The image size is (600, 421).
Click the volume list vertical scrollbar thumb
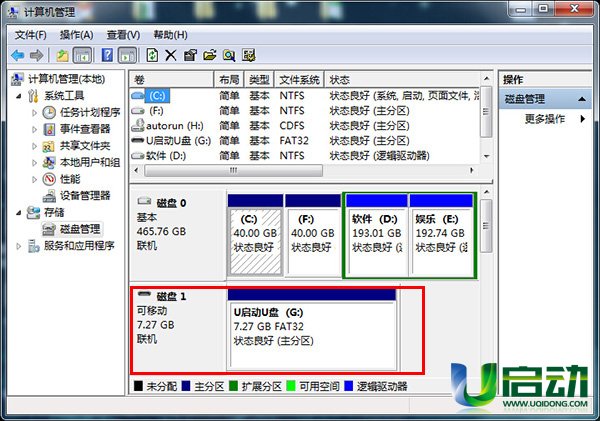coord(486,112)
